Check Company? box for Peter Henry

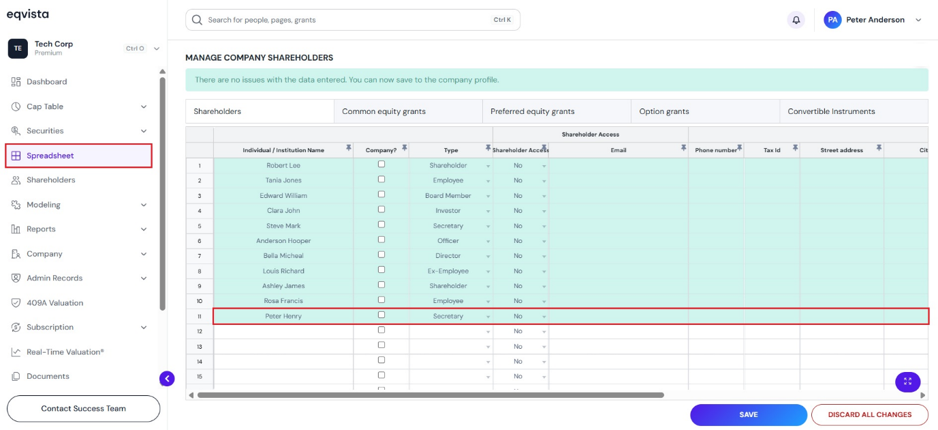pos(382,315)
